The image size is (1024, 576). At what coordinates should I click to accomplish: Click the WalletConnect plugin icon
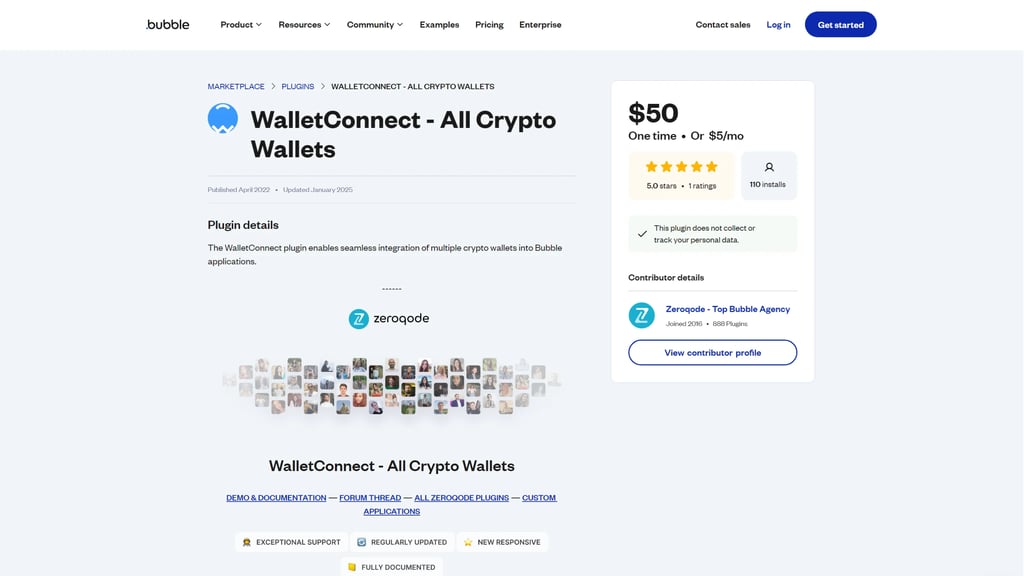coord(222,119)
